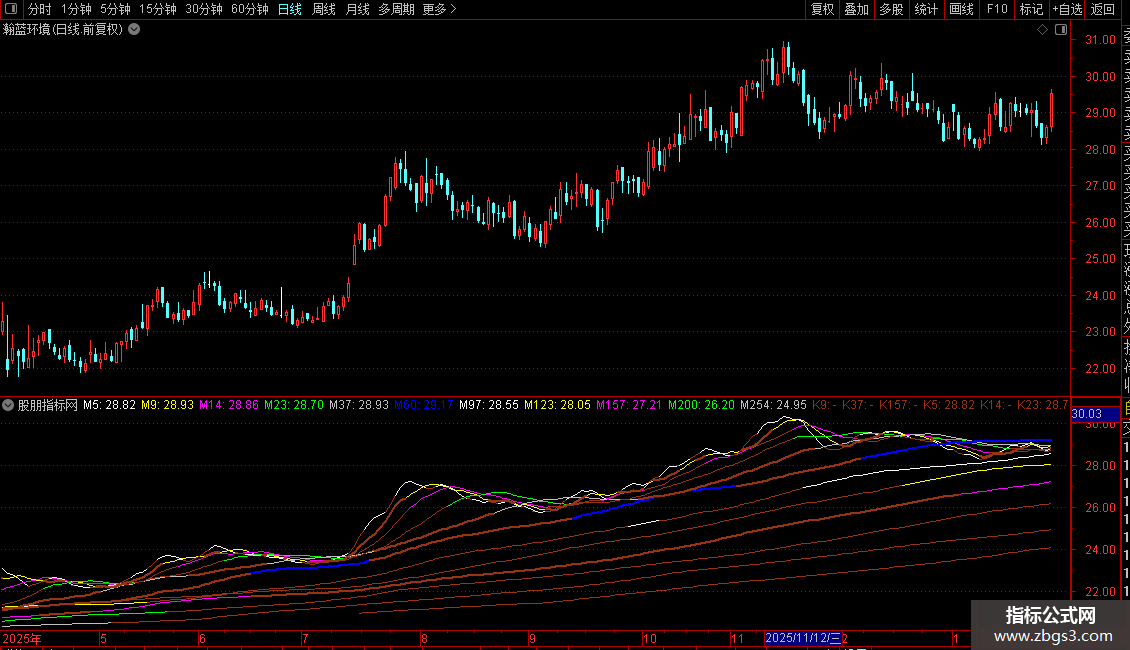Click the M254: 24.95 indicator value
The height and width of the screenshot is (650, 1130).
point(773,405)
